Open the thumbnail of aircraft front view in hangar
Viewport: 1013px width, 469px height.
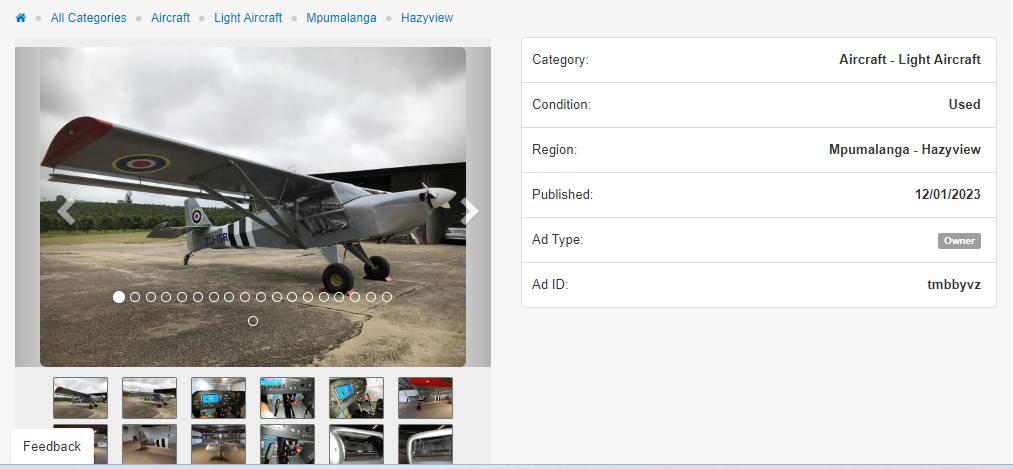tap(218, 444)
